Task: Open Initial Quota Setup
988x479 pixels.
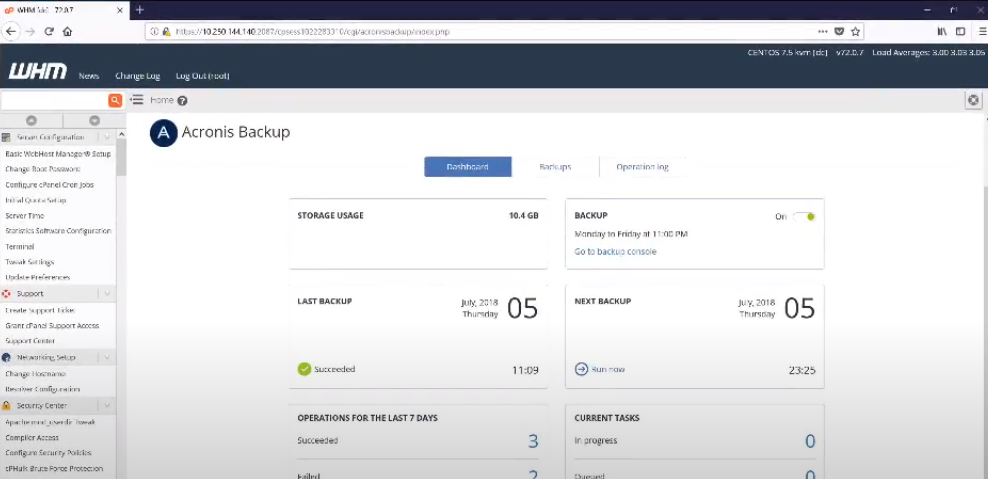Action: [35, 200]
